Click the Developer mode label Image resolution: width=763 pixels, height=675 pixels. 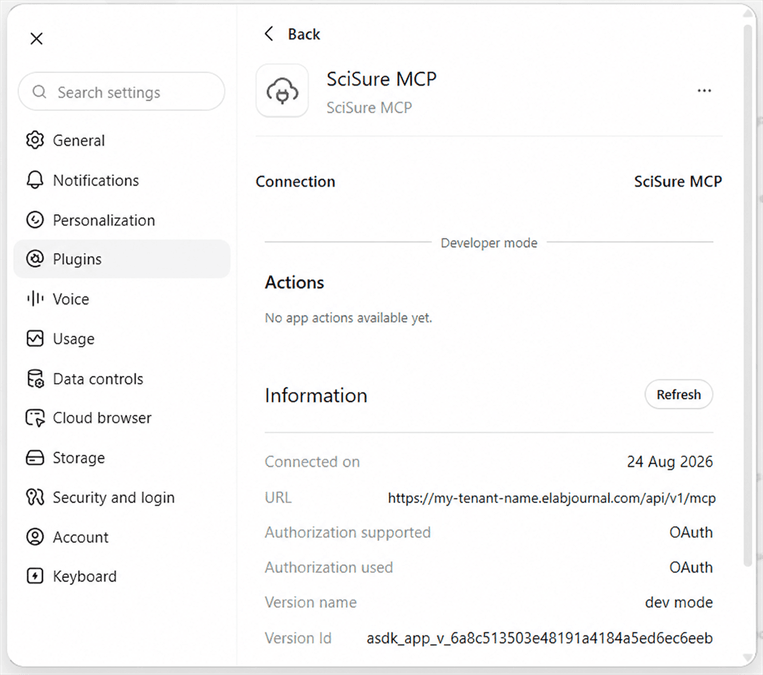point(489,243)
